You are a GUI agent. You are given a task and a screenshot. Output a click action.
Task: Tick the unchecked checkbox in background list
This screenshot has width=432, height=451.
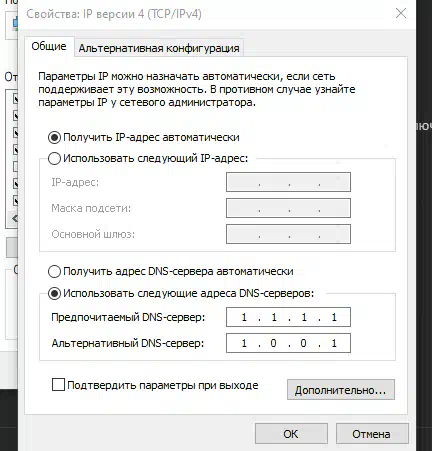(x=15, y=166)
